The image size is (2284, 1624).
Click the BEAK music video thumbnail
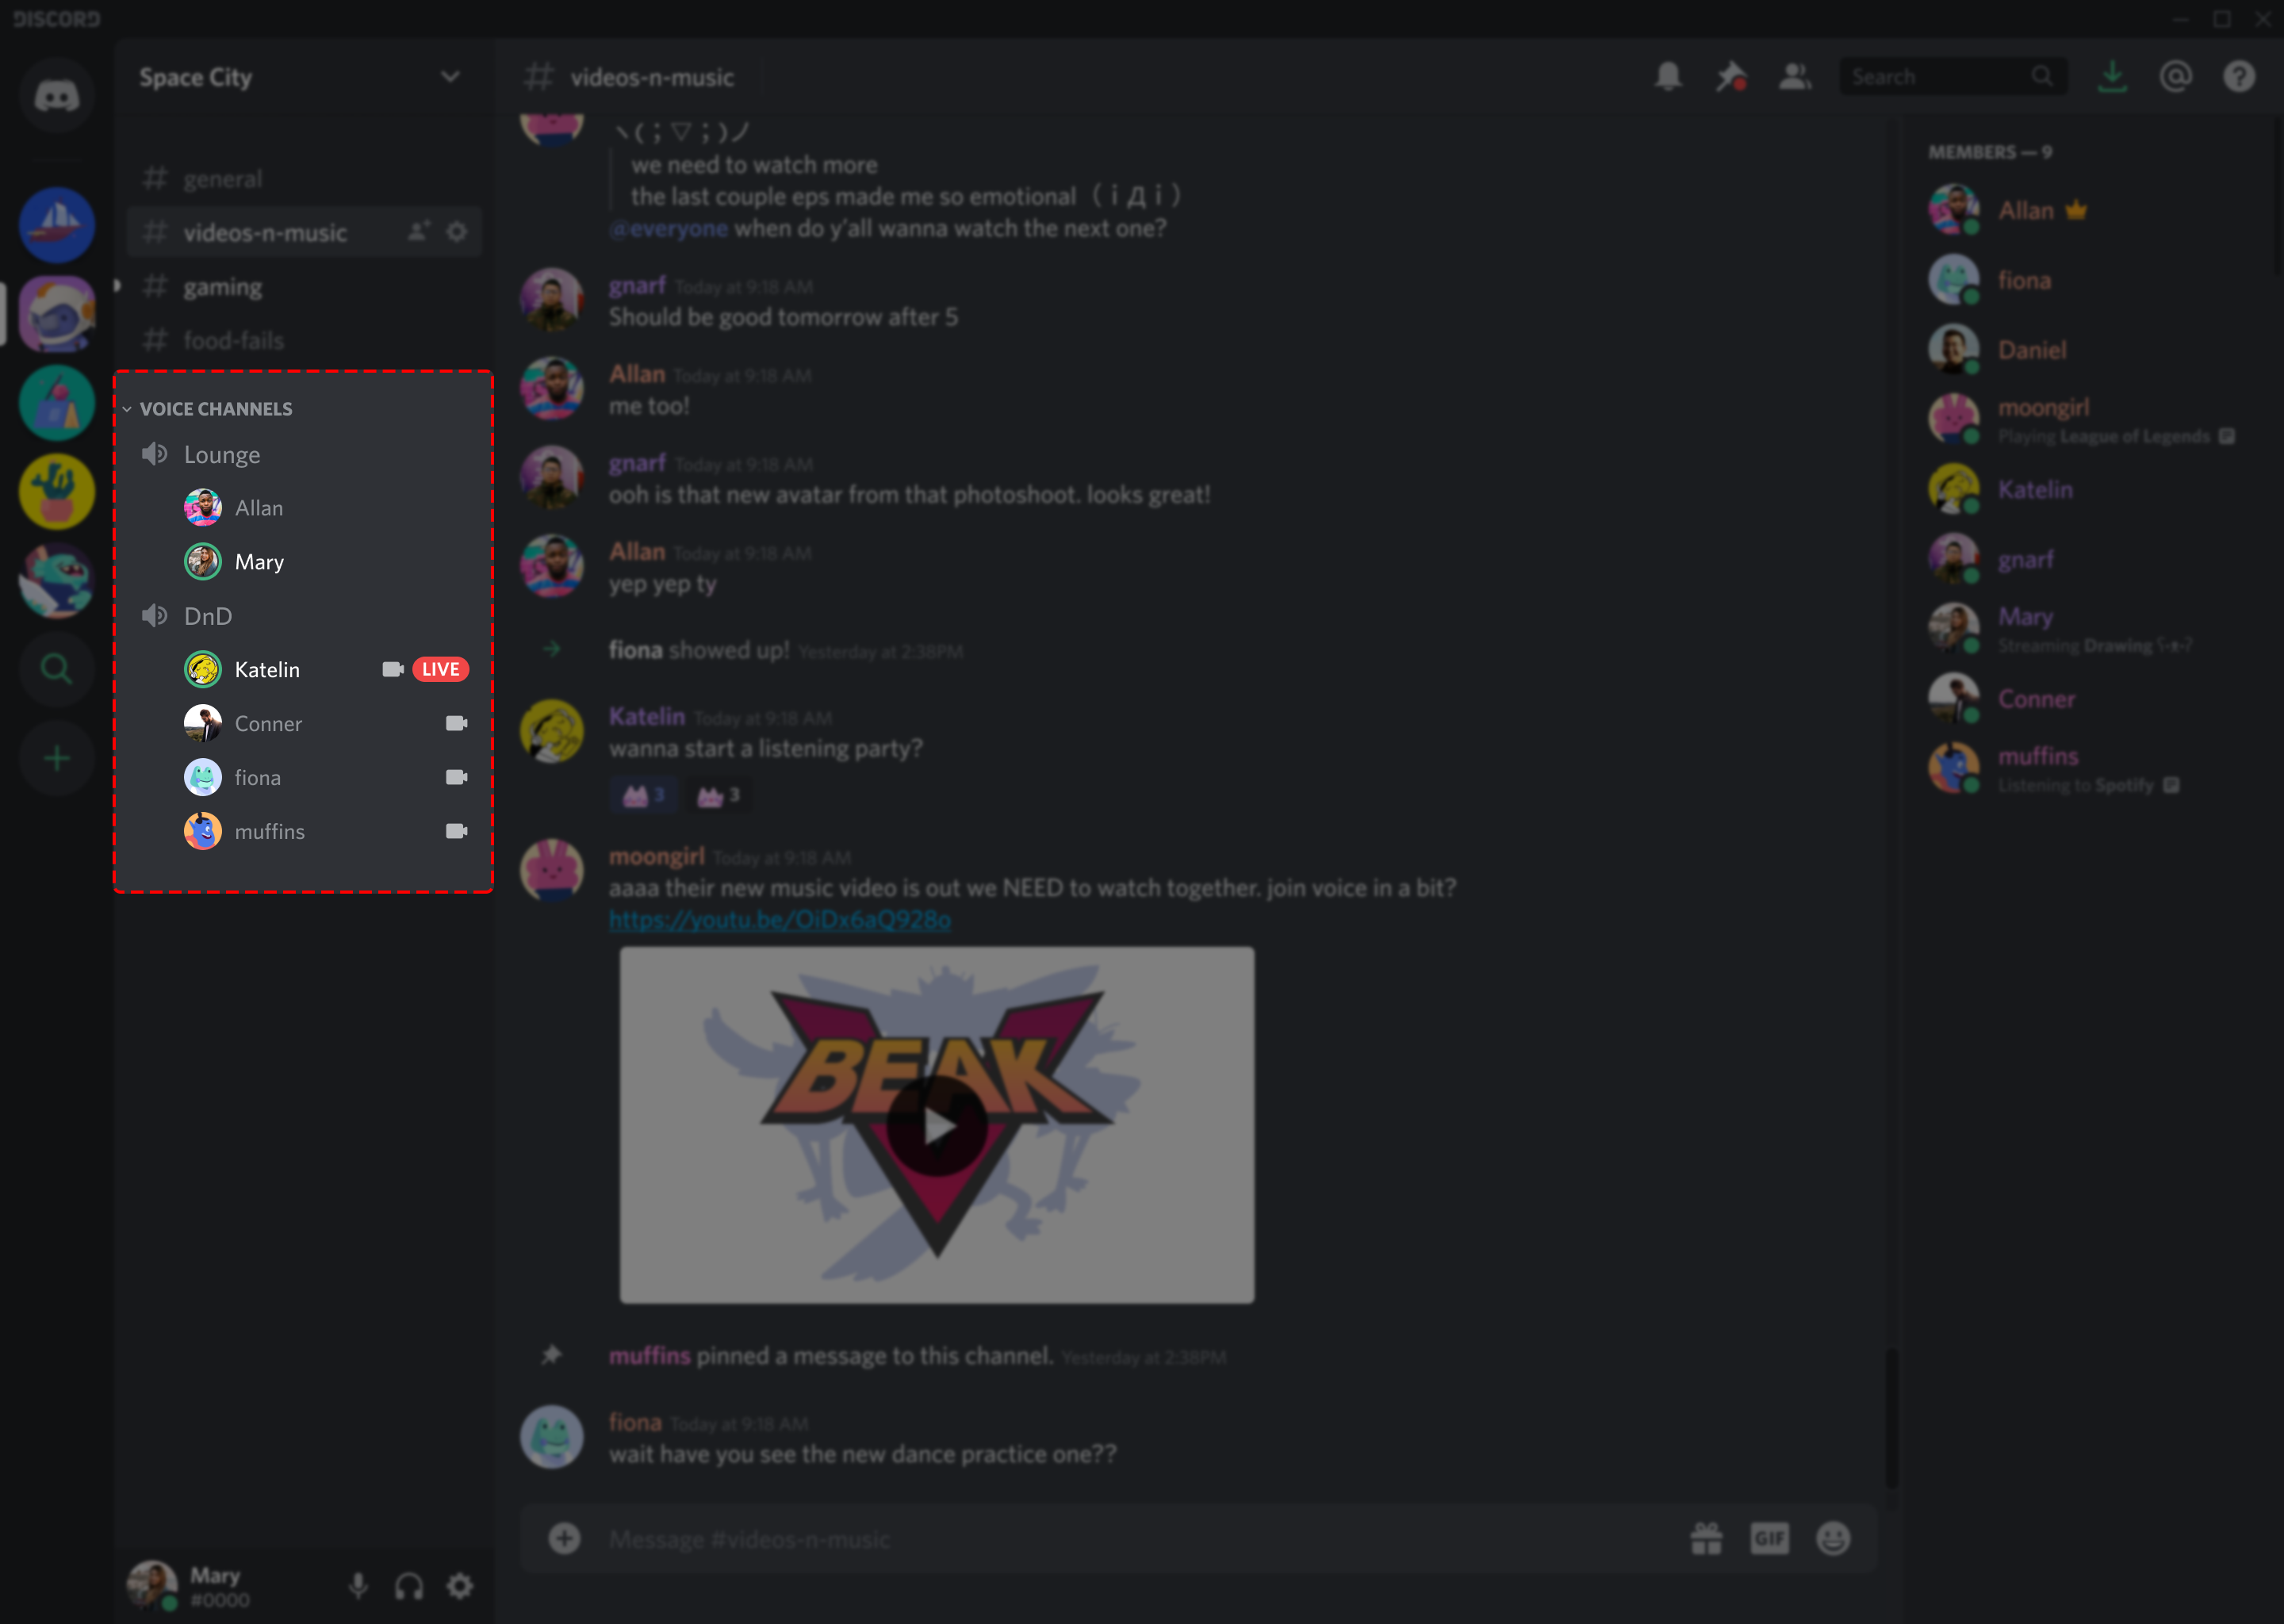(937, 1125)
